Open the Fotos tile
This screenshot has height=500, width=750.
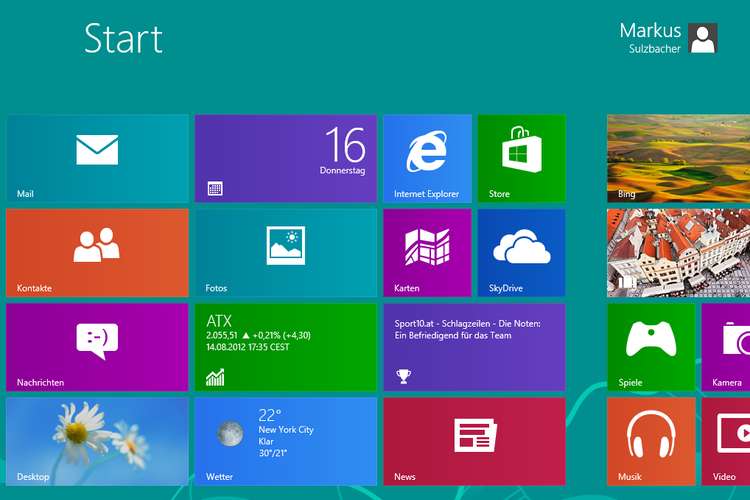pyautogui.click(x=285, y=252)
